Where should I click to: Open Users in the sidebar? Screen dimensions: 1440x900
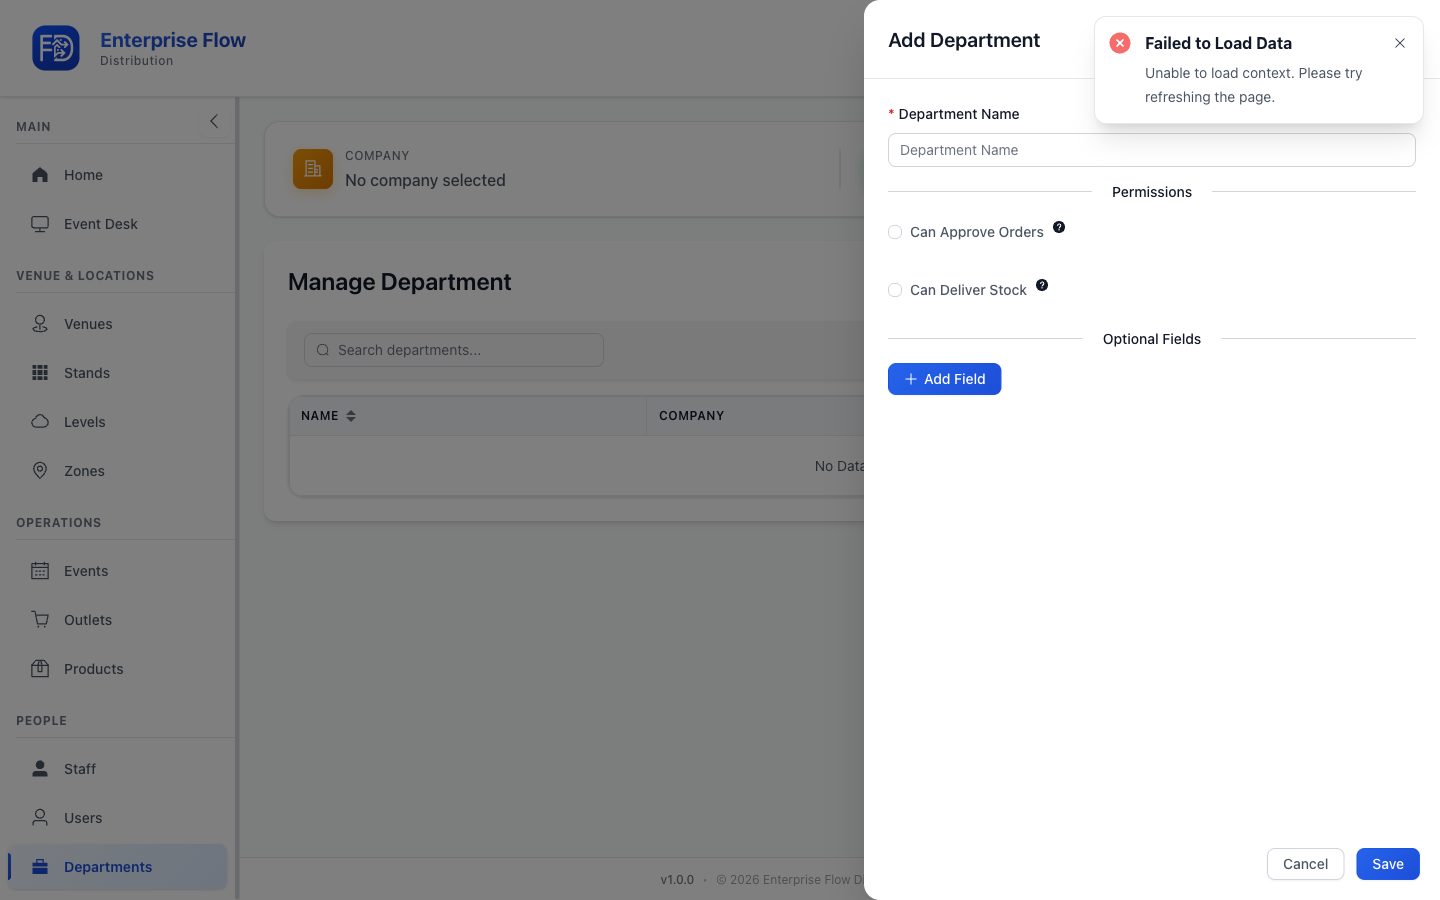118,818
